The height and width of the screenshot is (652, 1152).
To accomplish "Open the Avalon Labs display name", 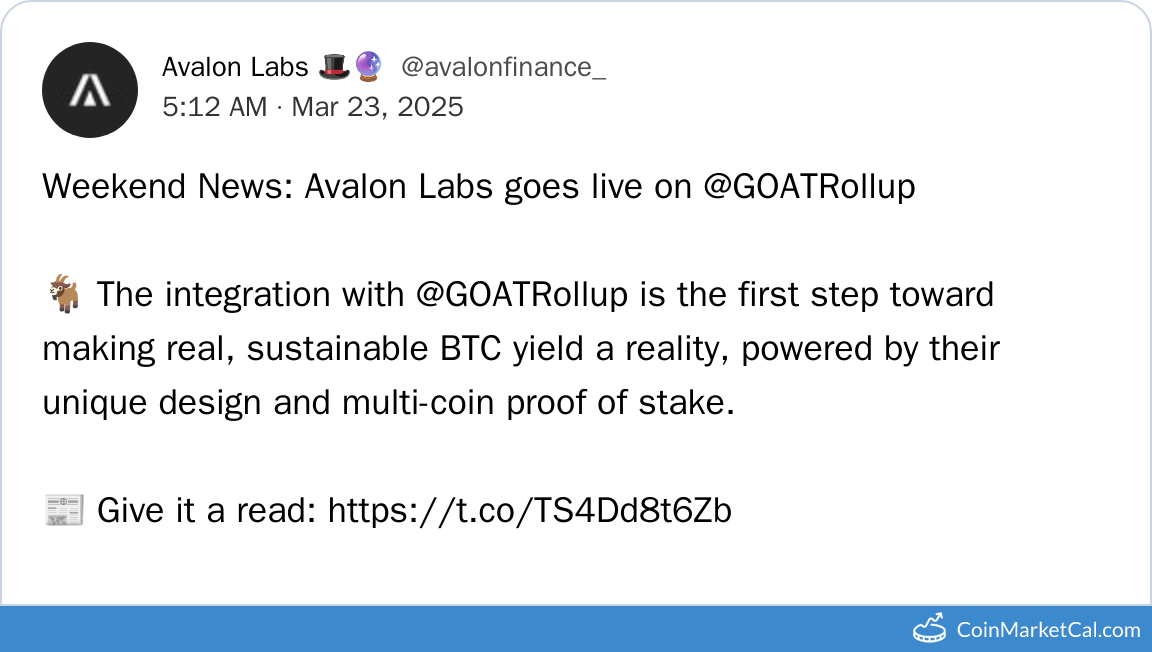I will coord(235,68).
